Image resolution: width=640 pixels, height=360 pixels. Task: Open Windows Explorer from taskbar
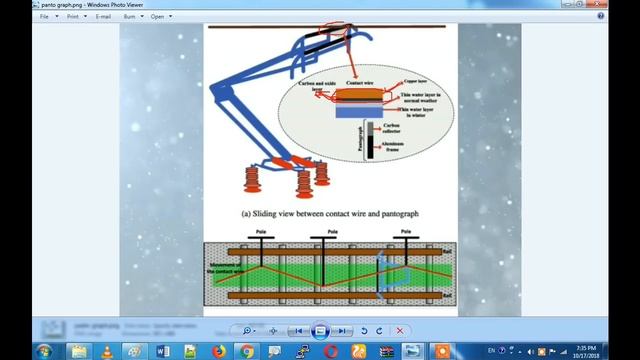tap(79, 351)
